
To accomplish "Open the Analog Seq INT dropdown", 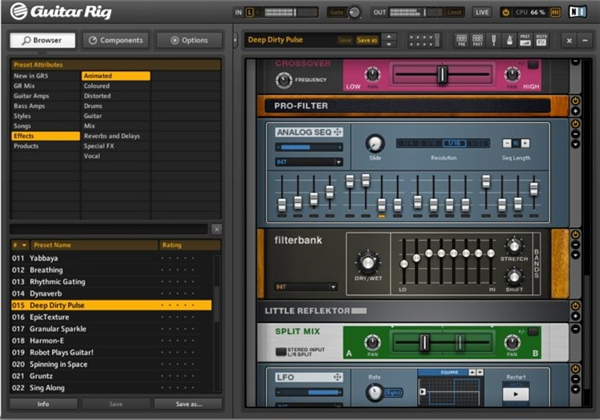I will [x=309, y=162].
